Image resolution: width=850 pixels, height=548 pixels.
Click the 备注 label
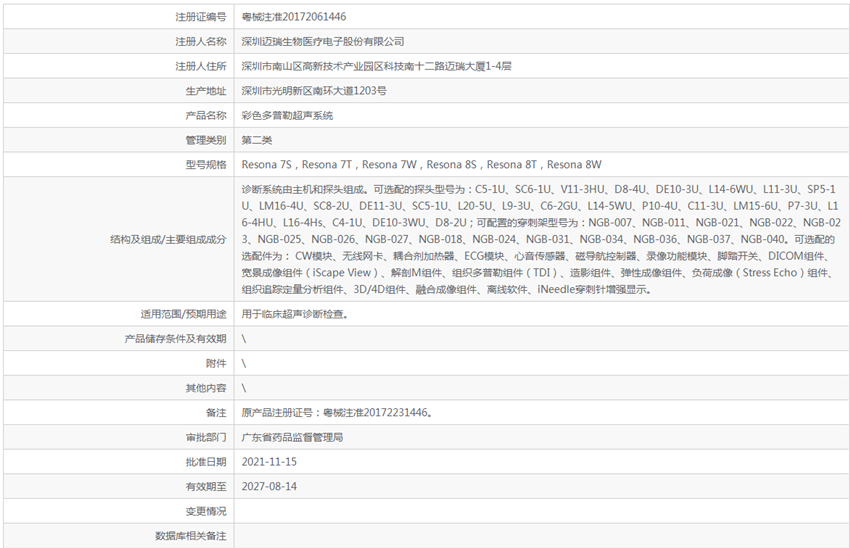tap(216, 413)
